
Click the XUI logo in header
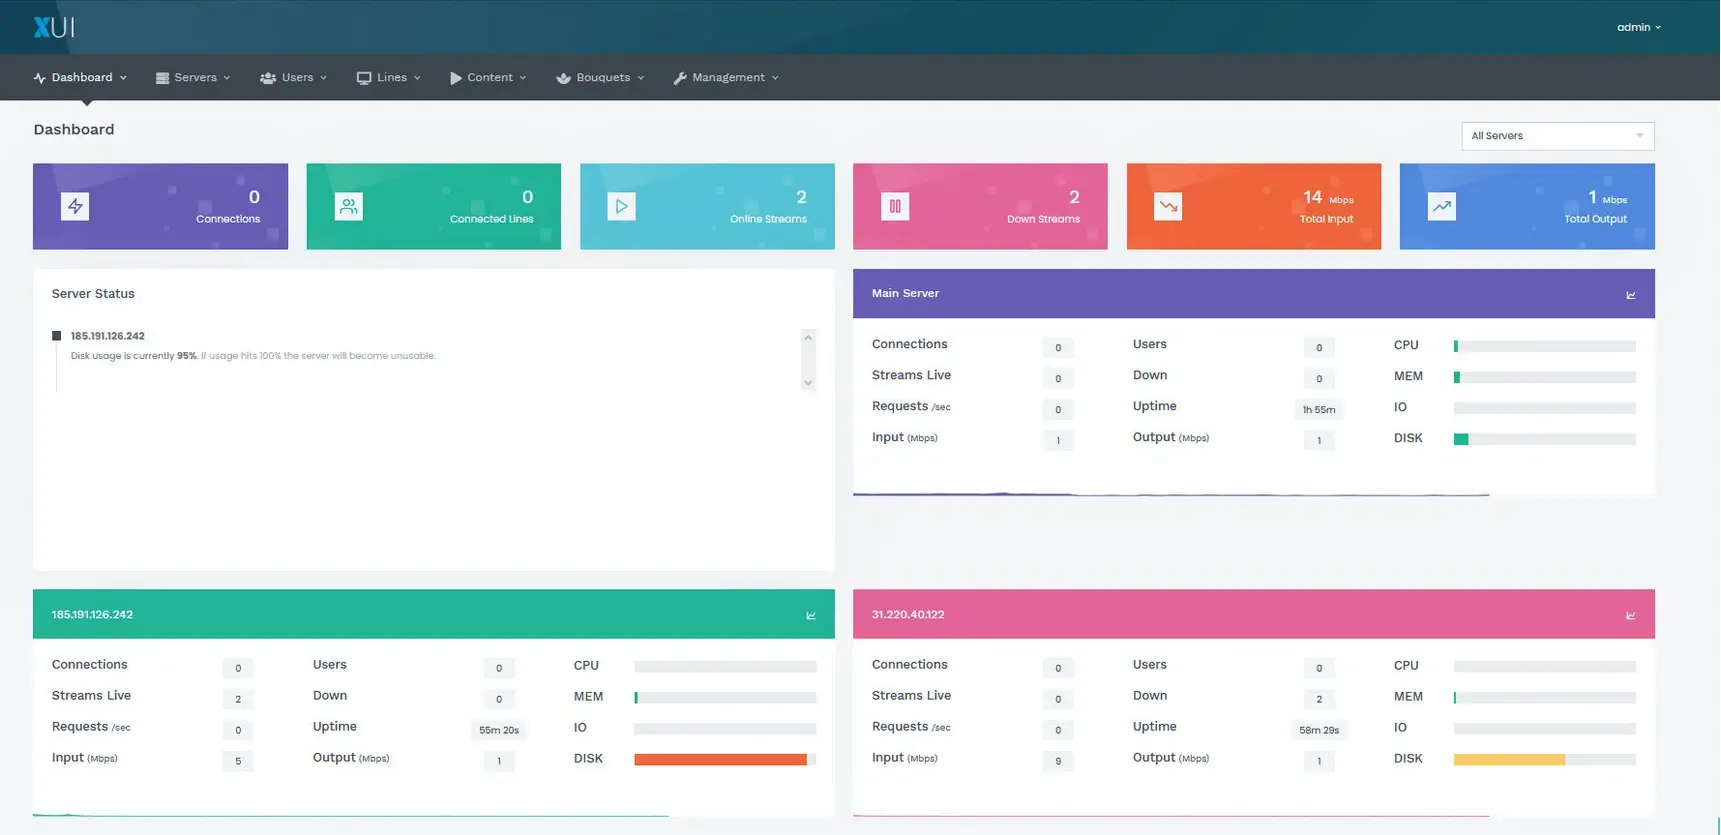[x=54, y=27]
